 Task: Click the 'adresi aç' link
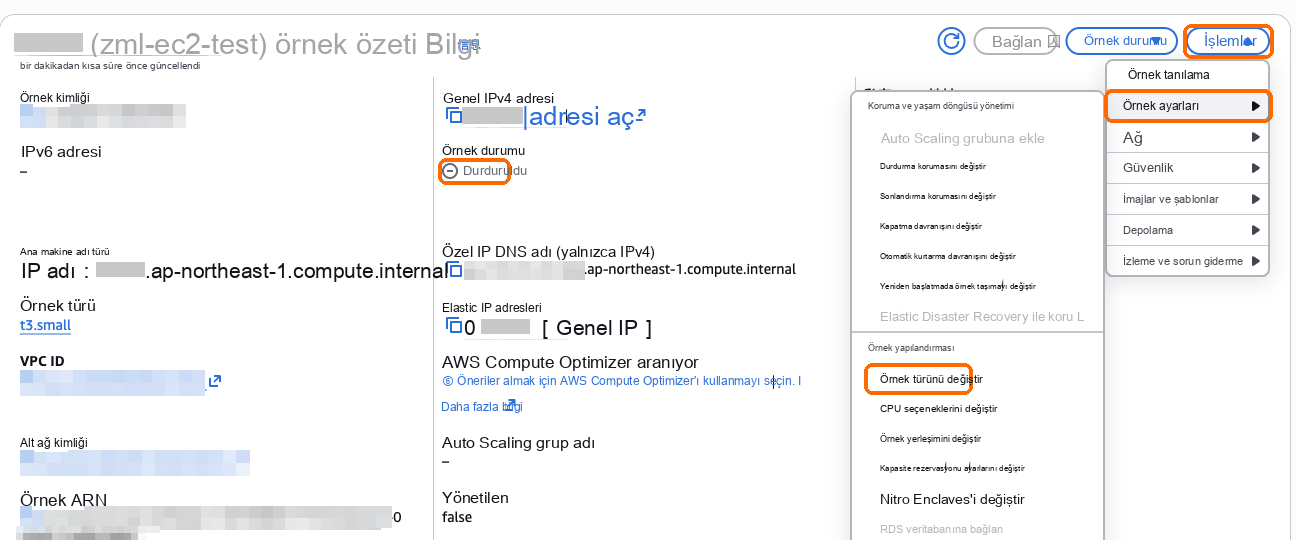click(580, 116)
